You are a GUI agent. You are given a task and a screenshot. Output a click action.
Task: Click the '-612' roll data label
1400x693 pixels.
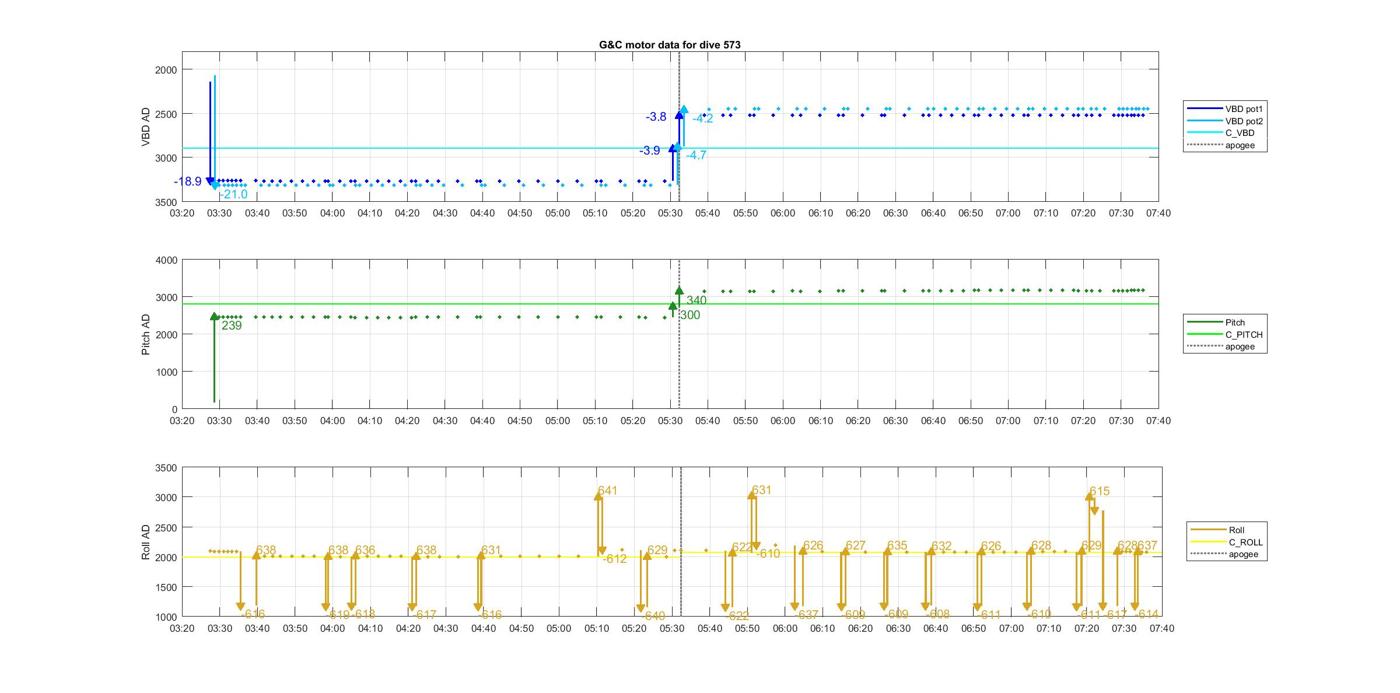(x=615, y=559)
